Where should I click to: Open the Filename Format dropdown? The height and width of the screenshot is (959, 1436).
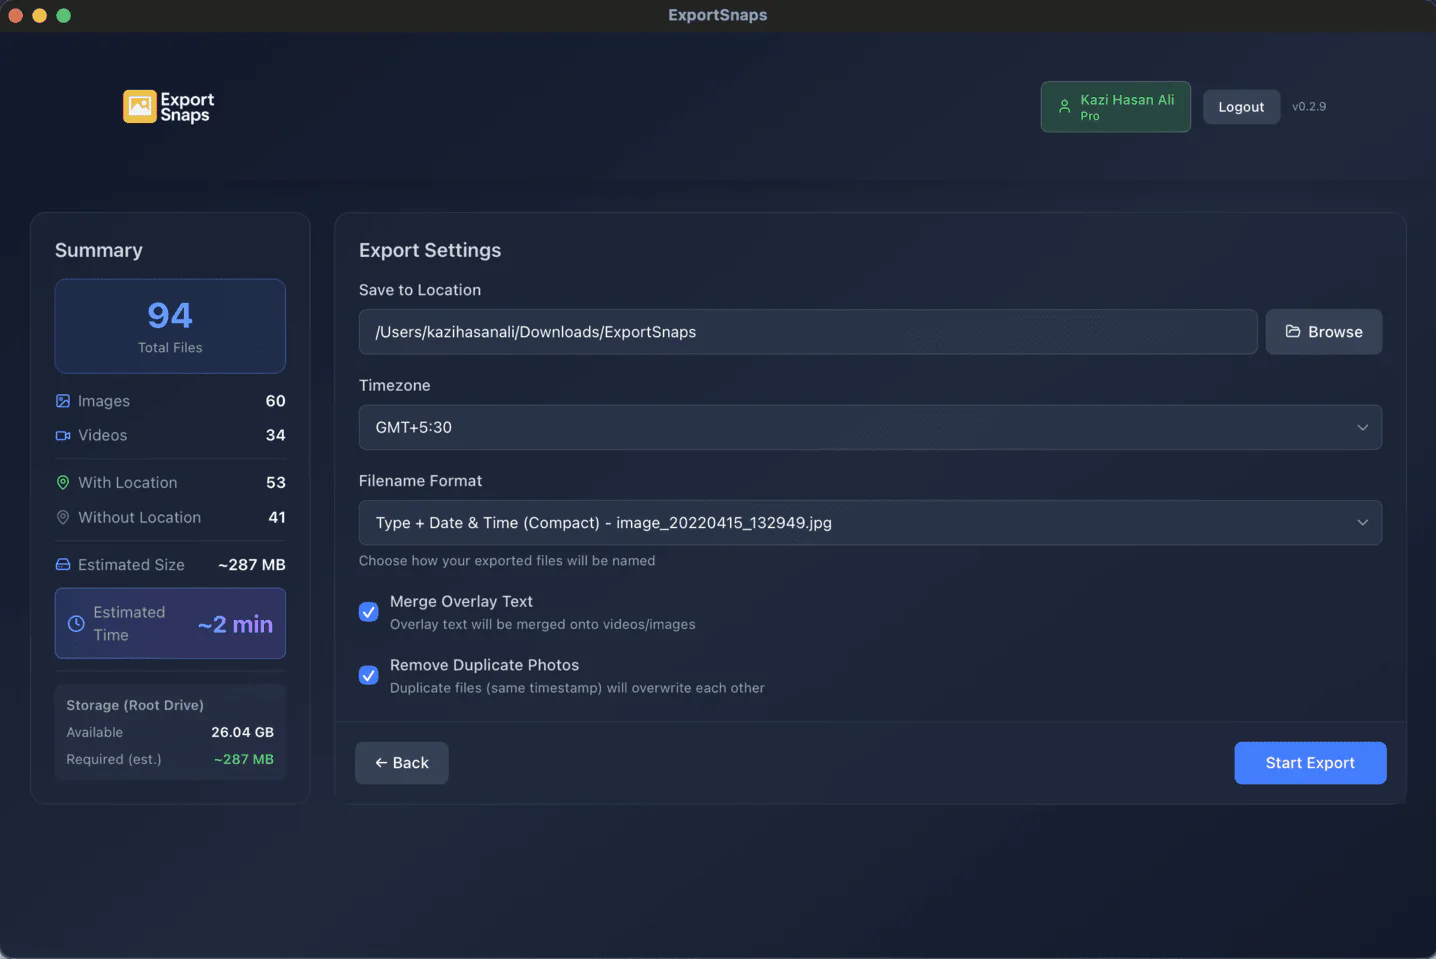[x=870, y=522]
